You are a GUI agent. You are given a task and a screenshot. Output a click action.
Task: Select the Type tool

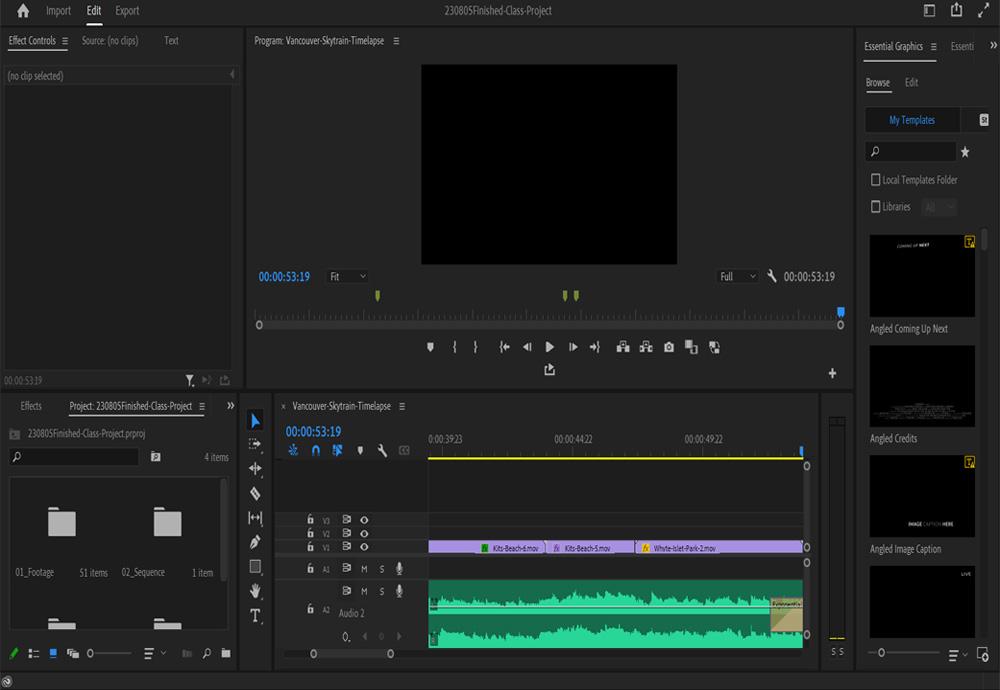(x=255, y=615)
